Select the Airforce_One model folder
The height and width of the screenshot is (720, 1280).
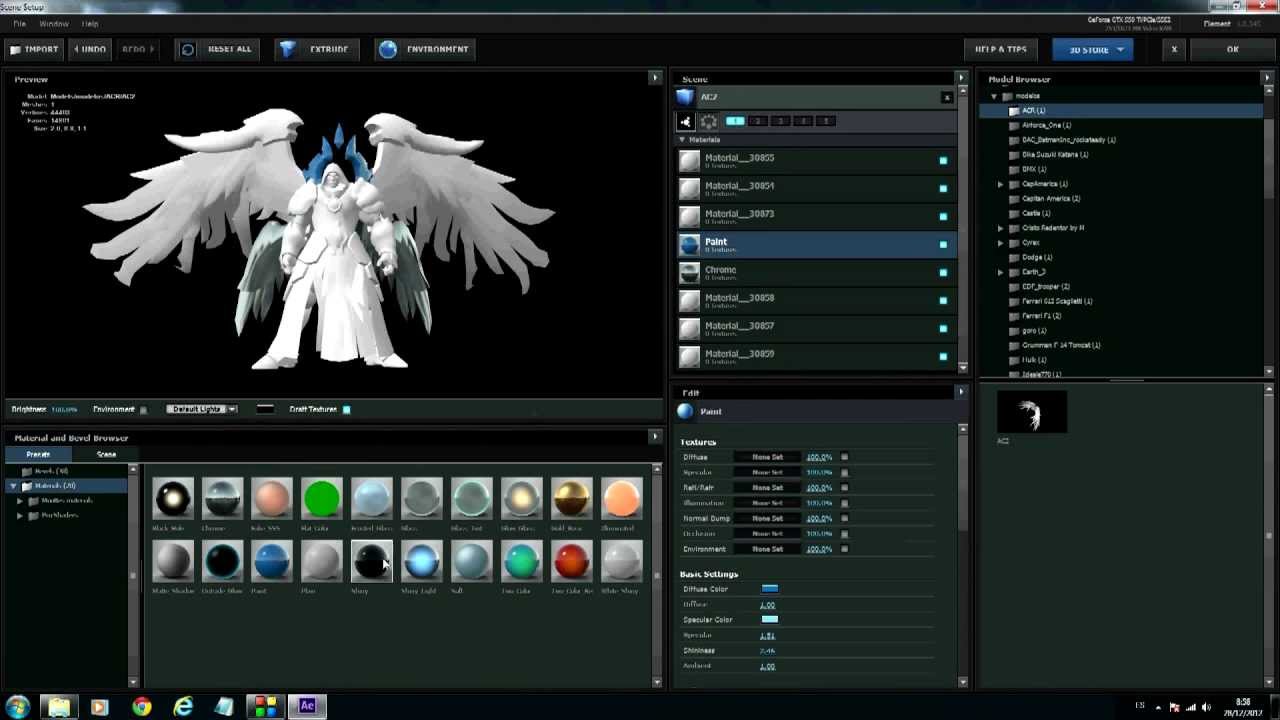(x=1047, y=125)
